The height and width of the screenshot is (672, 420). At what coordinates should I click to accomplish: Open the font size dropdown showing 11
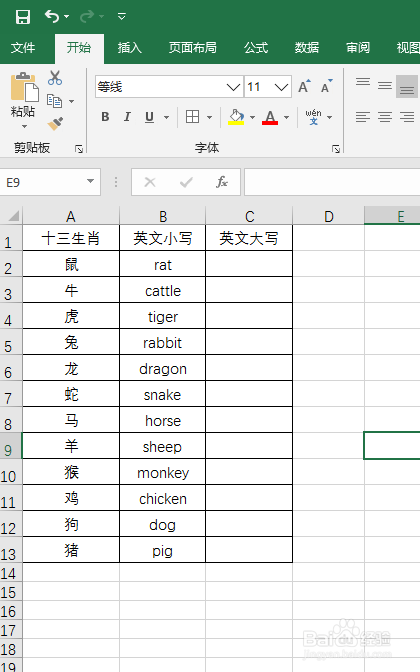pyautogui.click(x=268, y=87)
